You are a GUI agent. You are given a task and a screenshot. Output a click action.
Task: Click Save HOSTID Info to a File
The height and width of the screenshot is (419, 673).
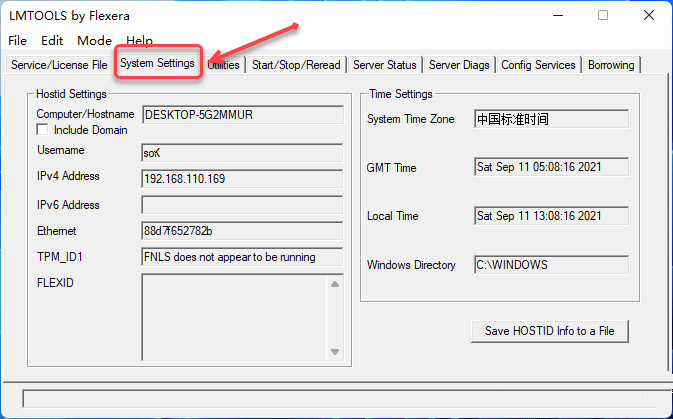pyautogui.click(x=549, y=331)
